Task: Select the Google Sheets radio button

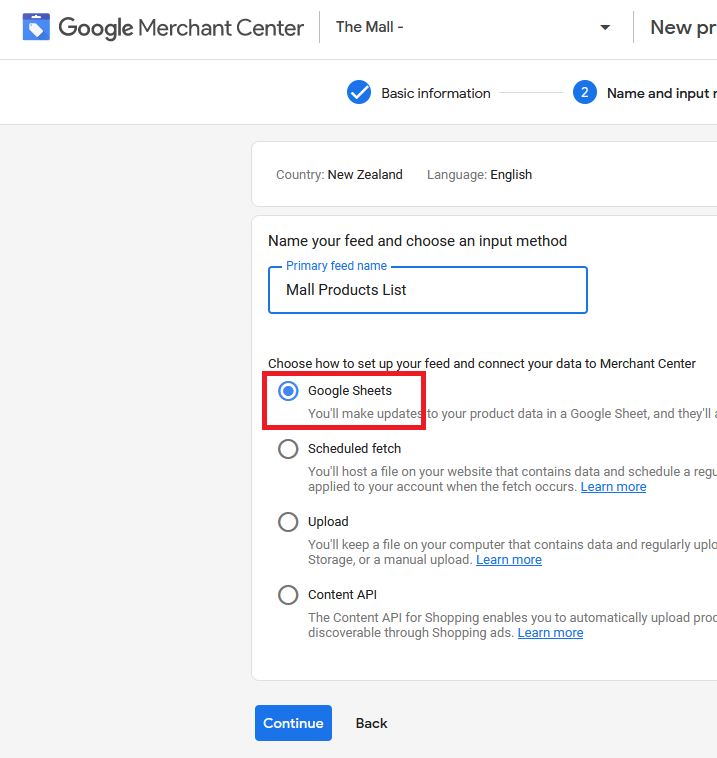Action: 288,391
